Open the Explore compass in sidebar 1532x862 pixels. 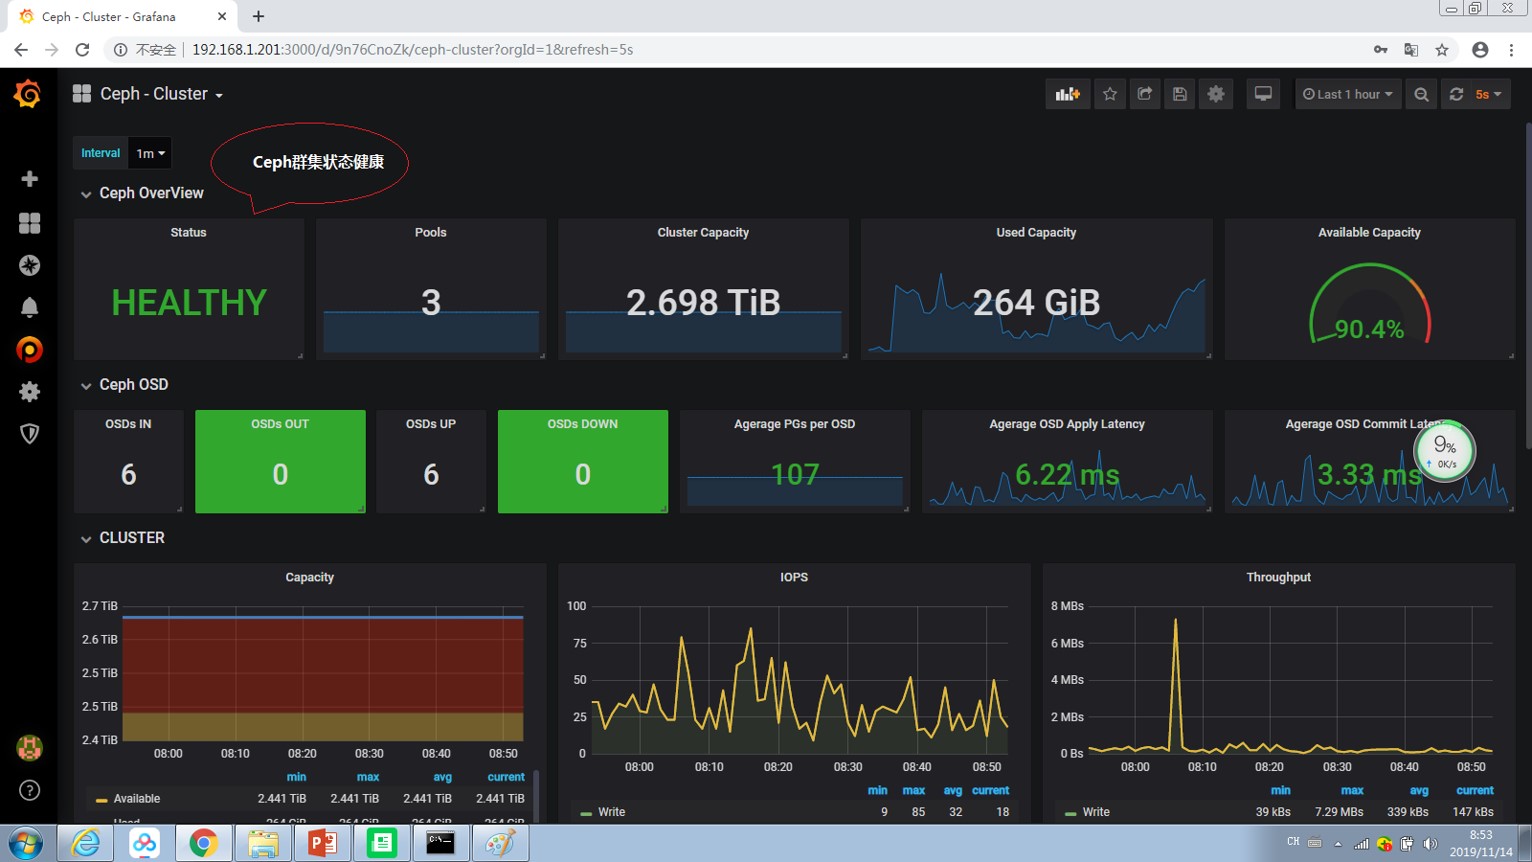point(29,265)
